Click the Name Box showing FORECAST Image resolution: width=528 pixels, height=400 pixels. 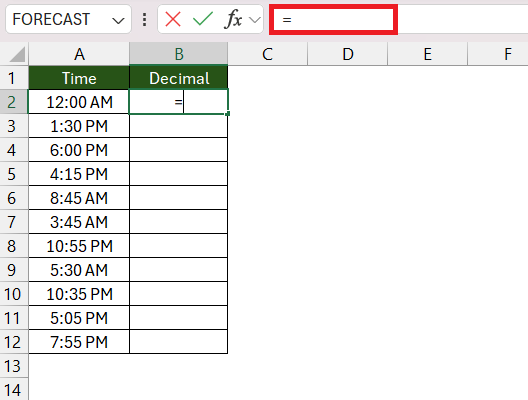68,19
